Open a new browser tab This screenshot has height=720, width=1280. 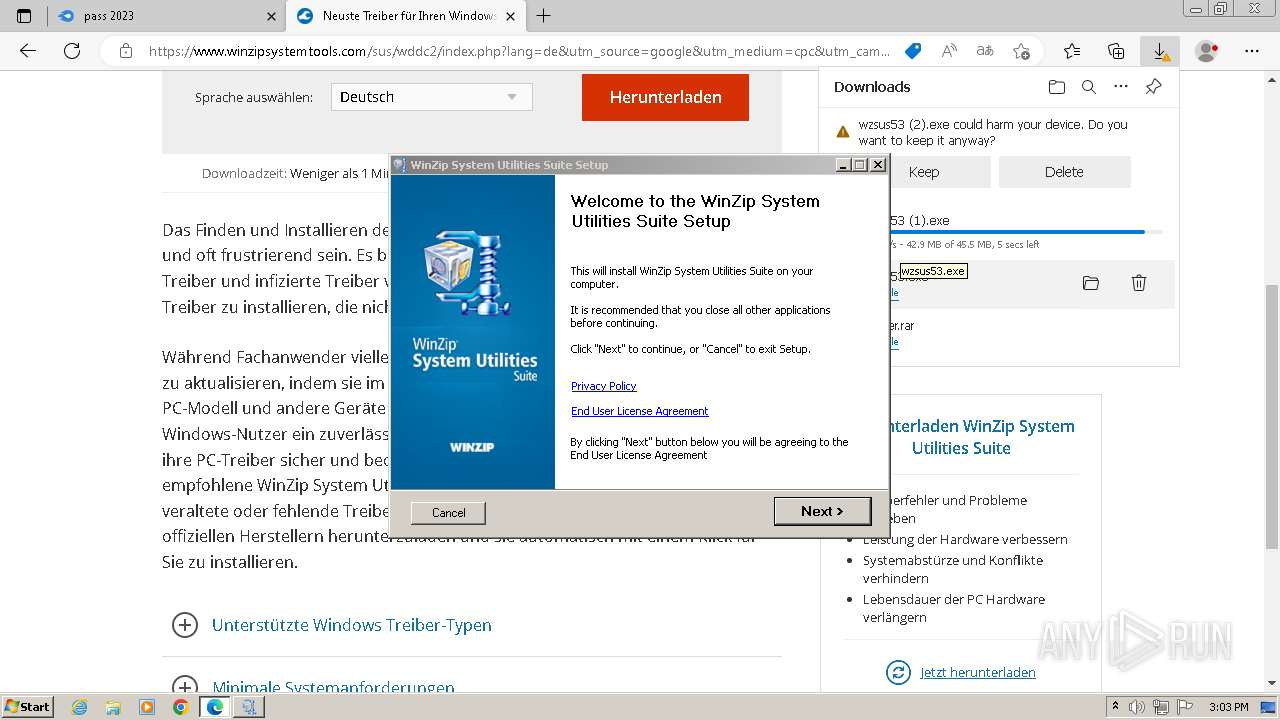[x=543, y=16]
